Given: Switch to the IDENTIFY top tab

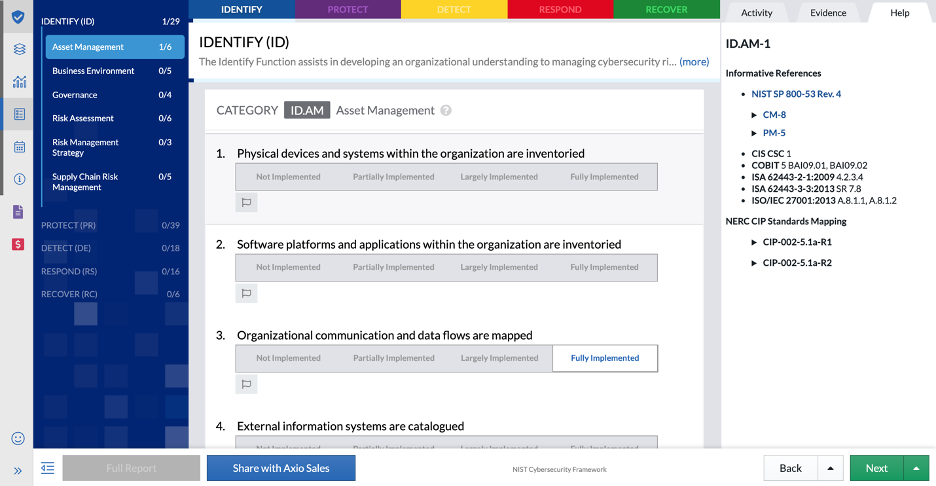Looking at the screenshot, I should click(242, 10).
